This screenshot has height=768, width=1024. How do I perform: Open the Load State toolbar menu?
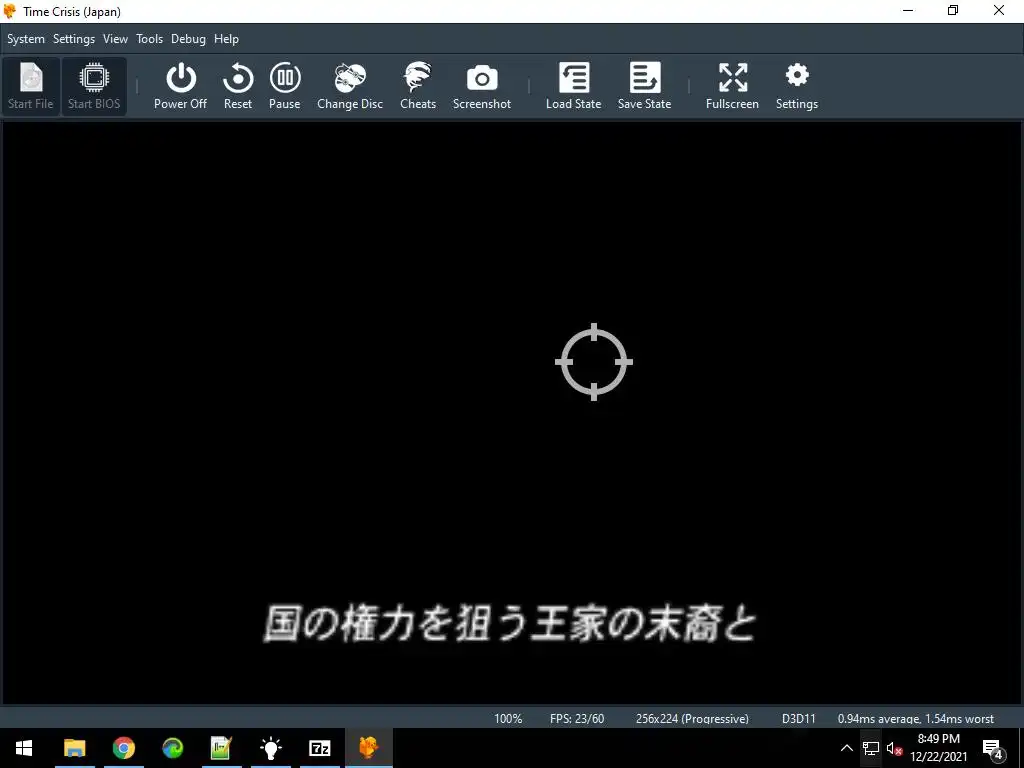point(573,86)
